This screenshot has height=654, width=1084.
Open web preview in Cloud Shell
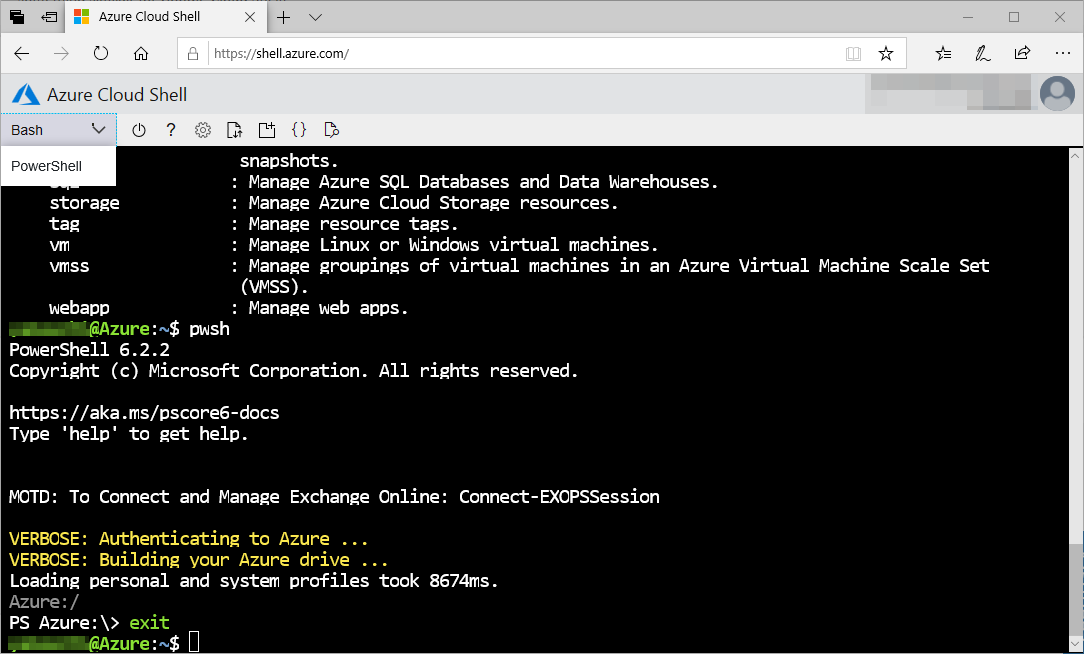point(331,129)
